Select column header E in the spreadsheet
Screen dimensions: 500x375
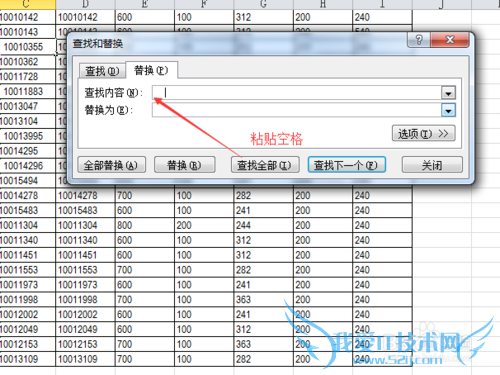(x=145, y=4)
